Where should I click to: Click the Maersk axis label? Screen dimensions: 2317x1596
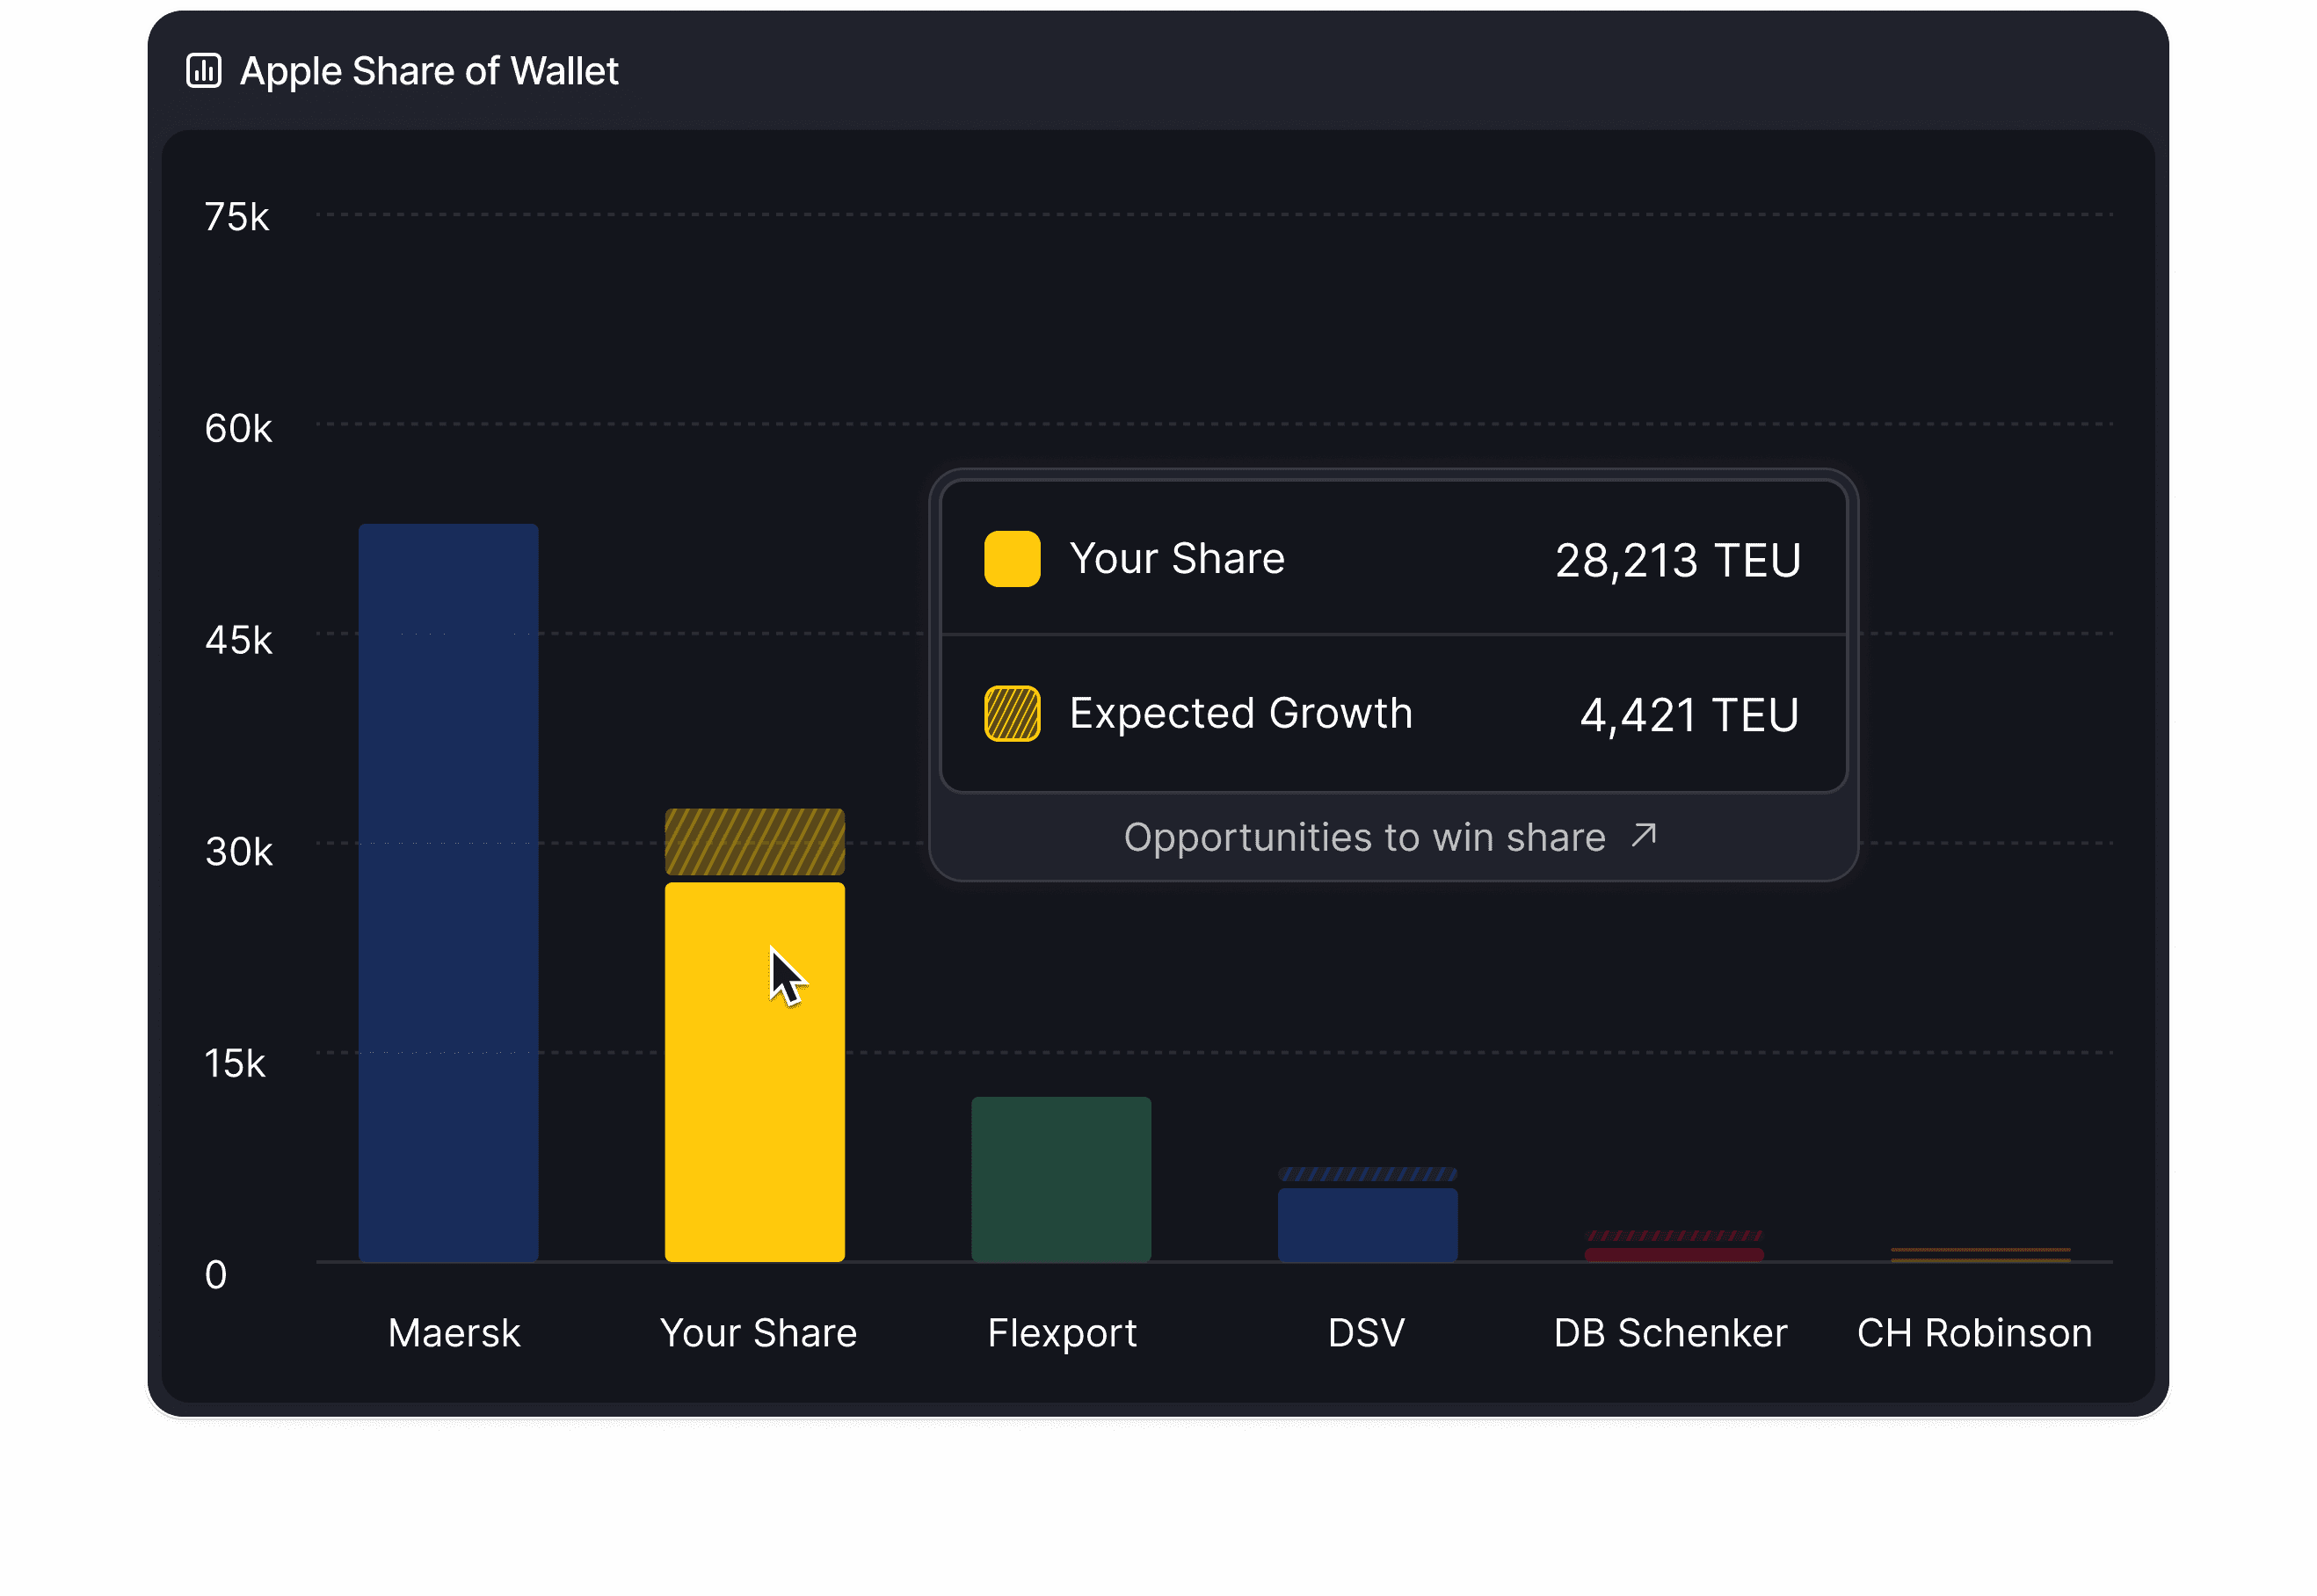coord(454,1333)
